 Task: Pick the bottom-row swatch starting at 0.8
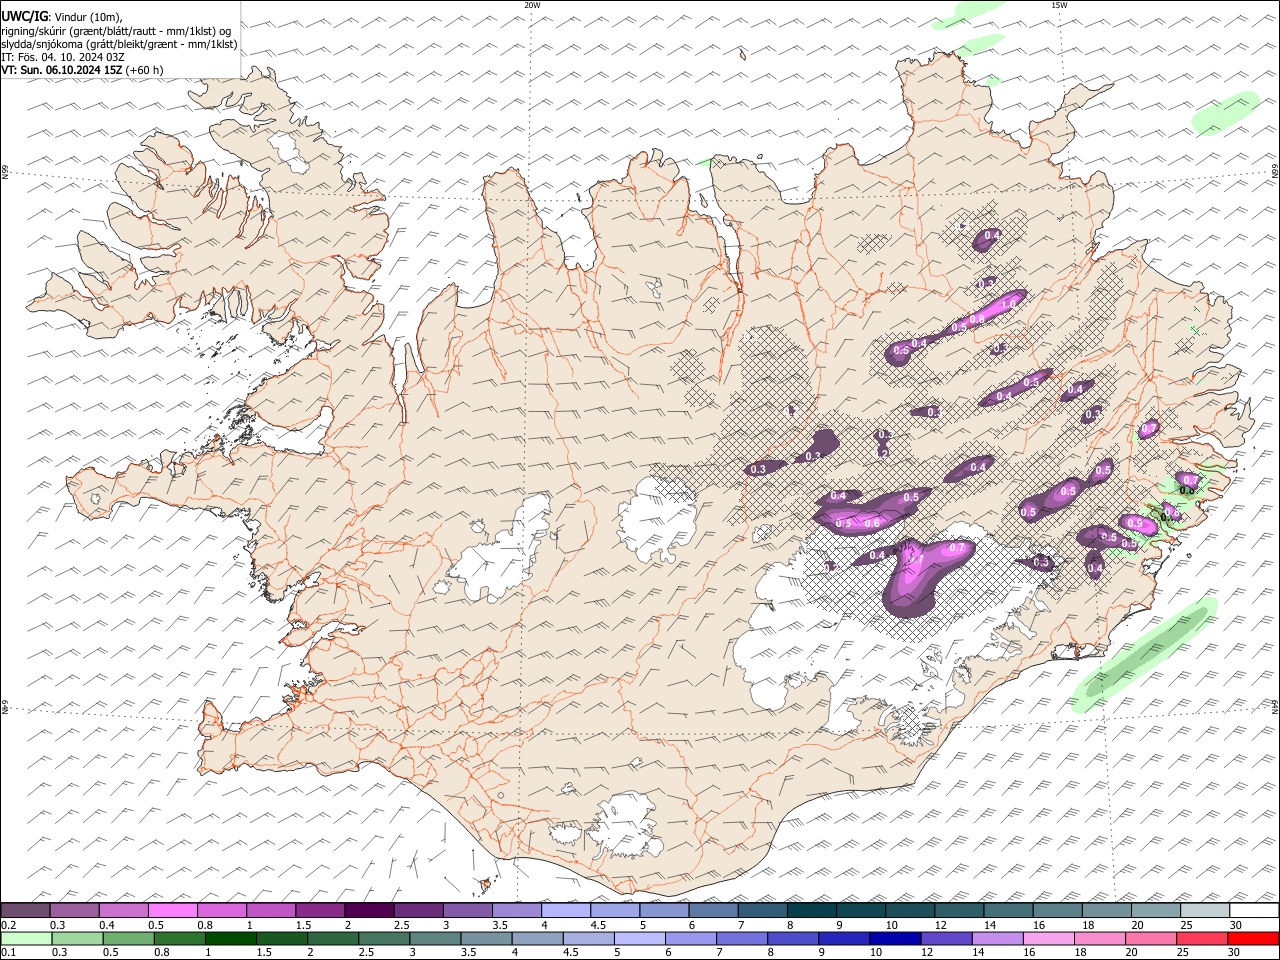click(x=179, y=938)
